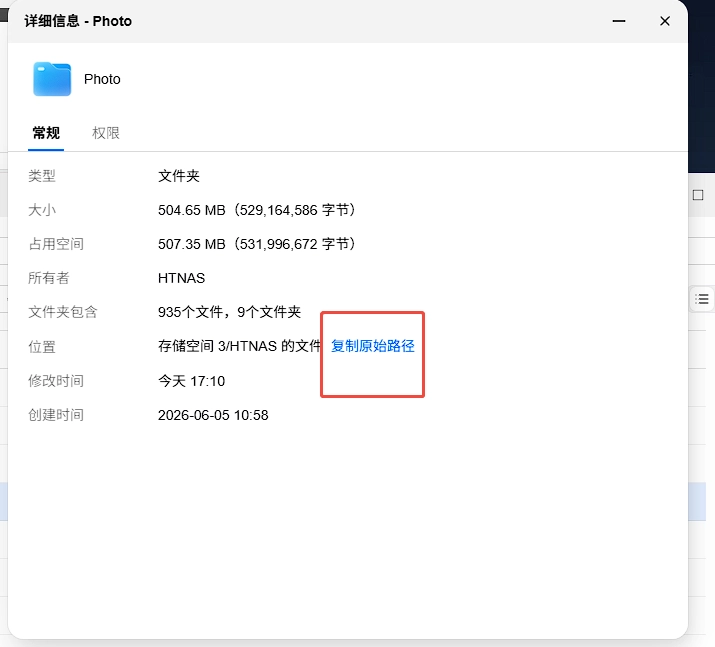Click the 2026-06-05 10:58 creation time
Screen dimensions: 715x647
213,415
